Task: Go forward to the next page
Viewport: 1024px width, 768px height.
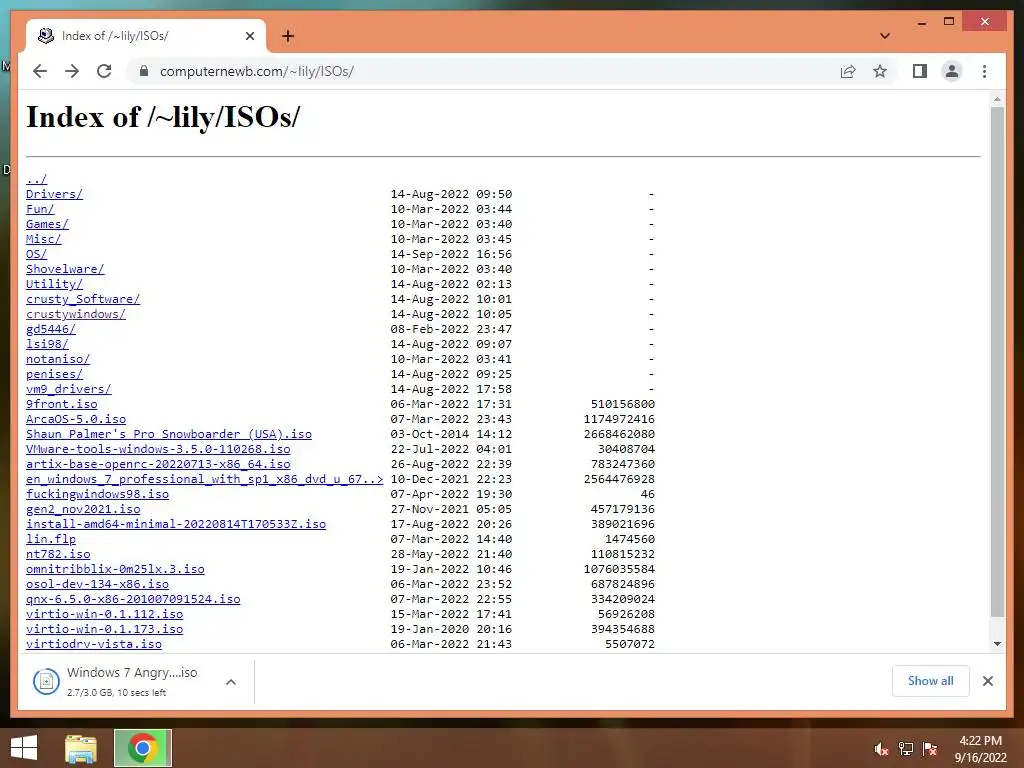Action: (72, 71)
